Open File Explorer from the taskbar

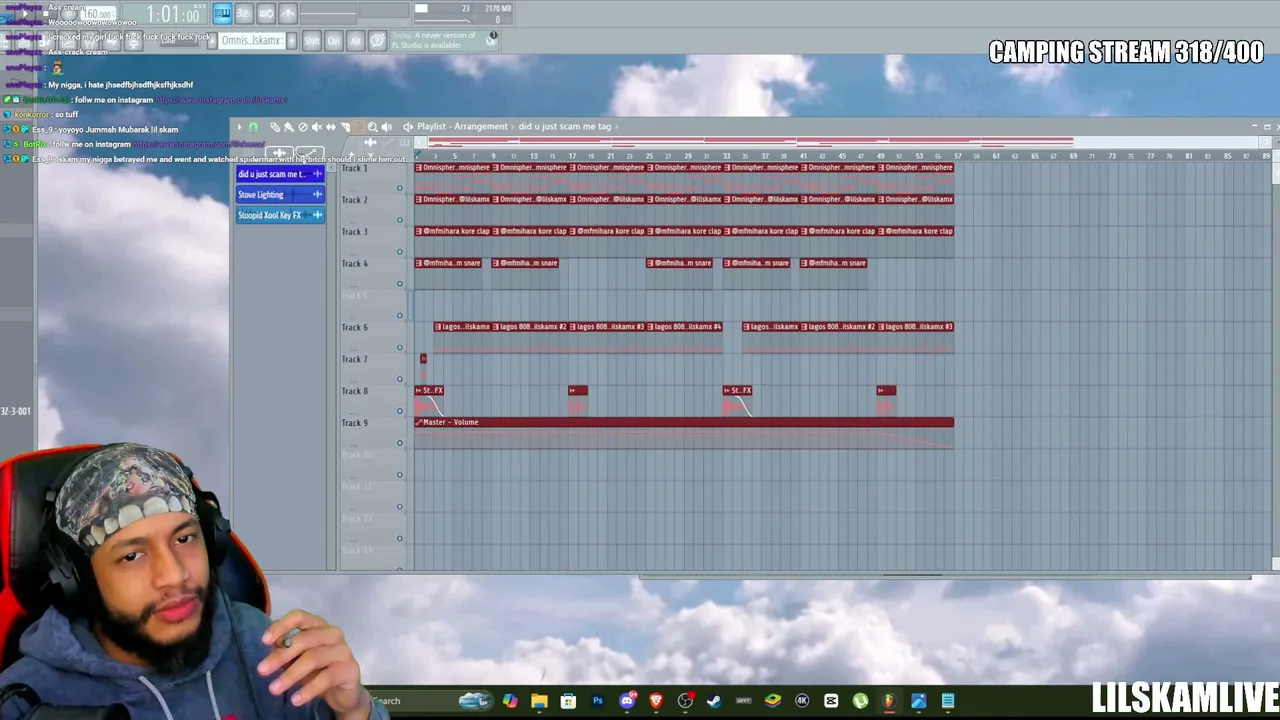(x=539, y=701)
